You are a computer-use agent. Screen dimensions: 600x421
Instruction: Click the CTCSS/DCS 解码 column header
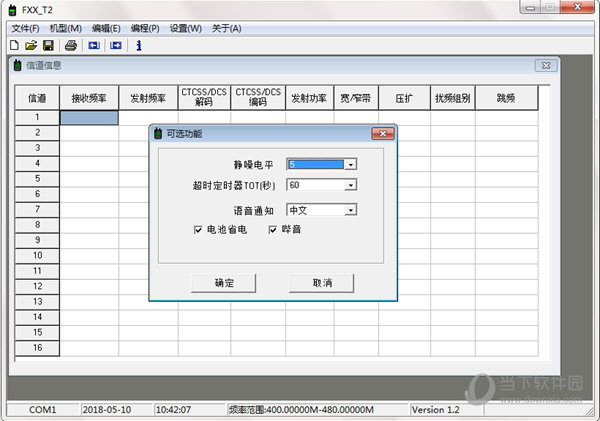click(x=204, y=98)
